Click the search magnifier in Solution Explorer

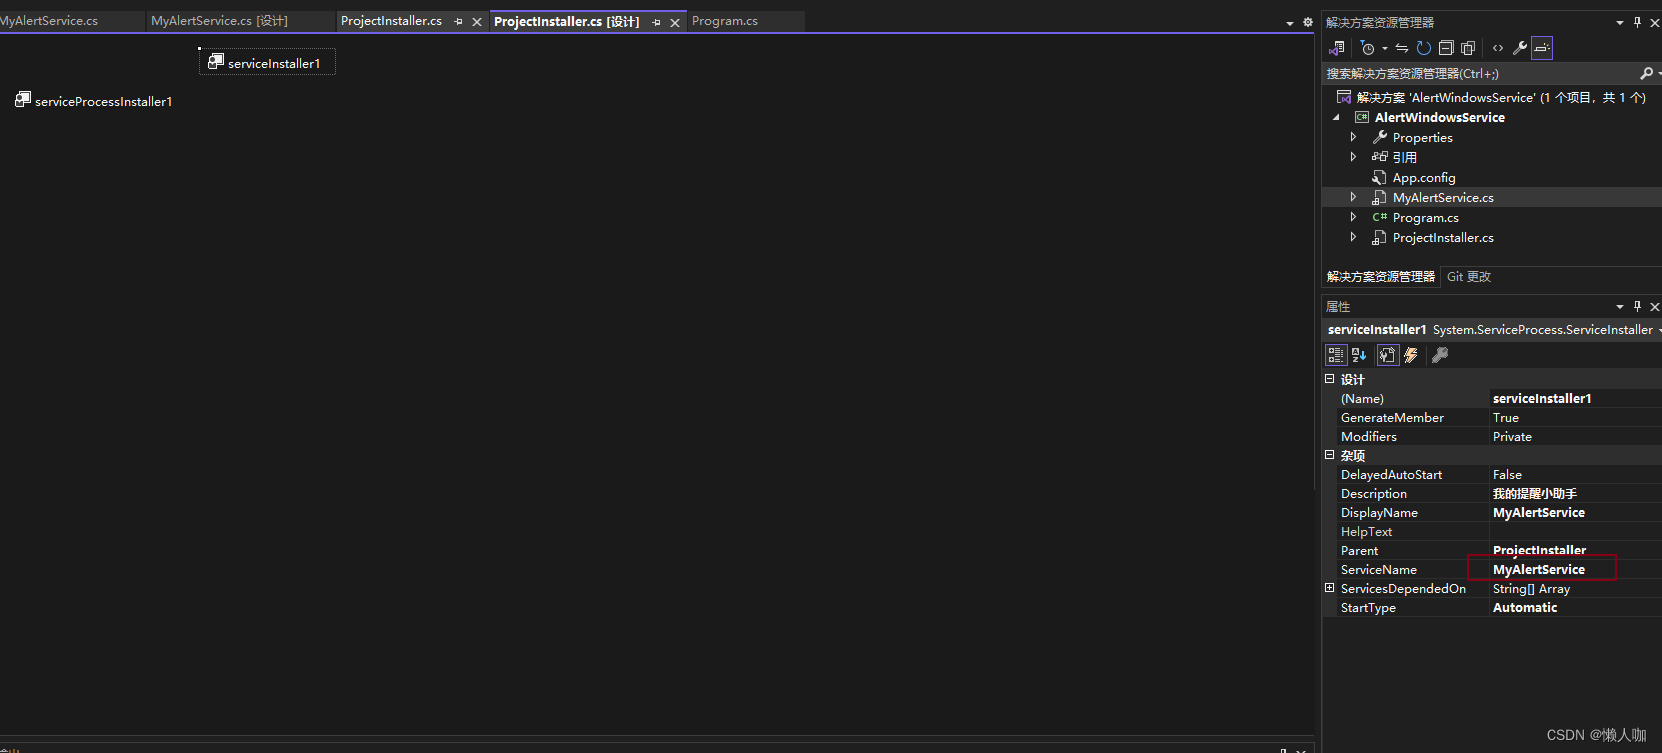(x=1646, y=73)
